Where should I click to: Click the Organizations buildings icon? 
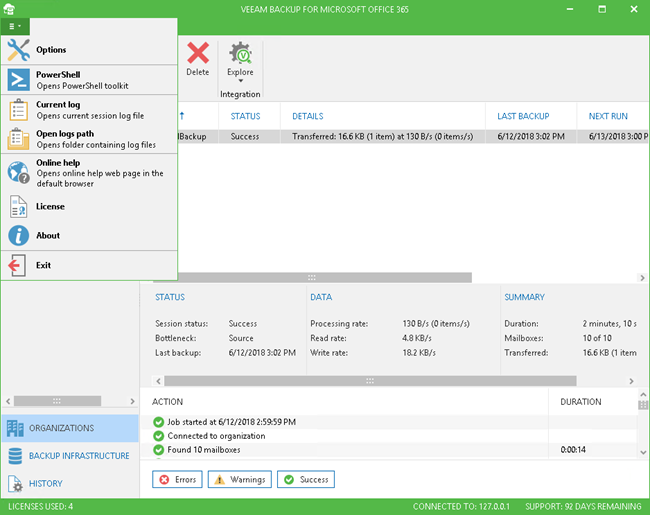[15, 428]
